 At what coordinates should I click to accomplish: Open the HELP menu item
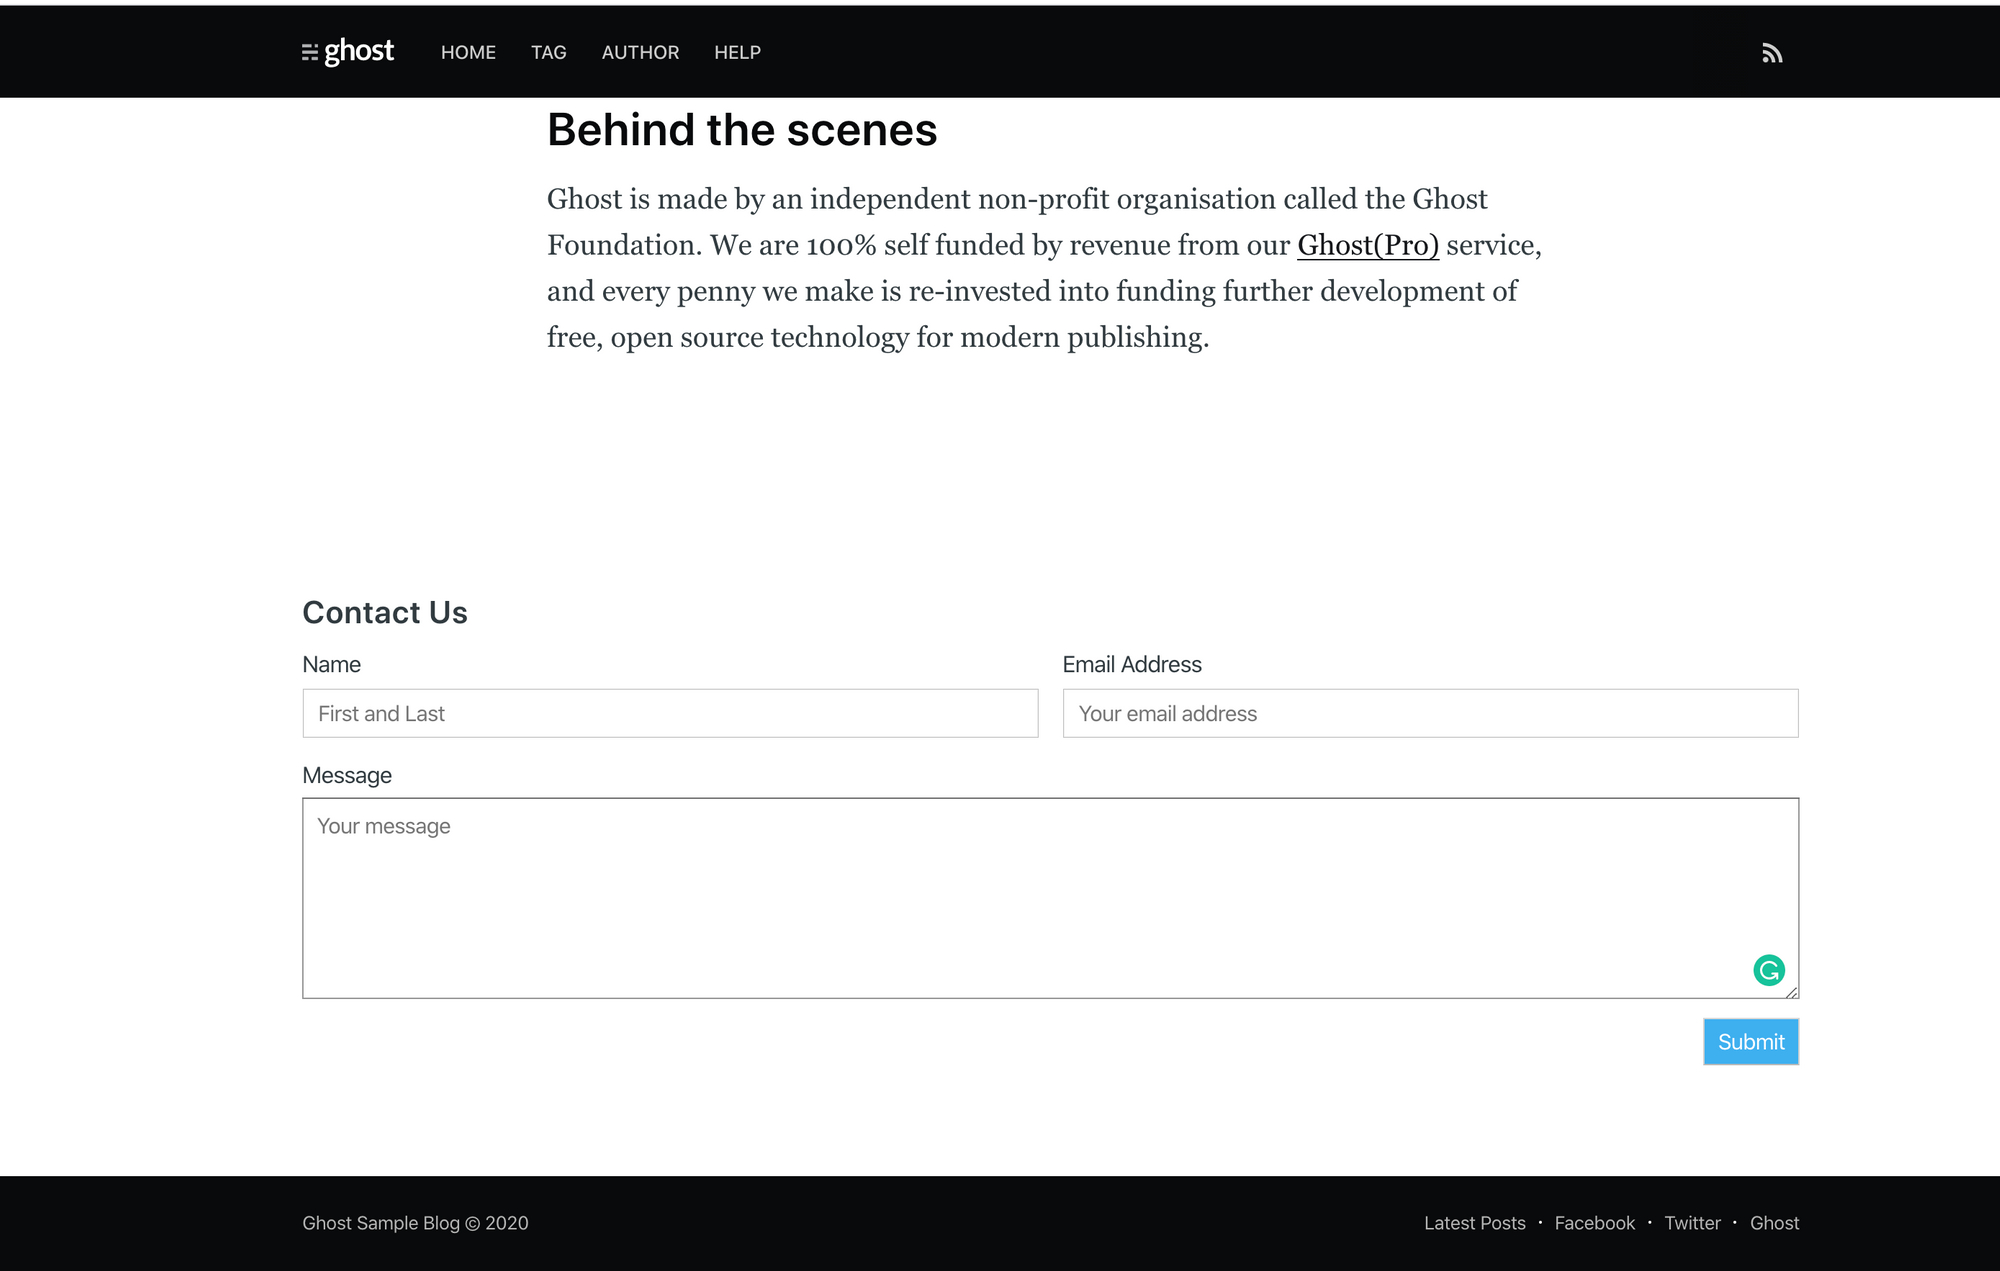[x=737, y=52]
